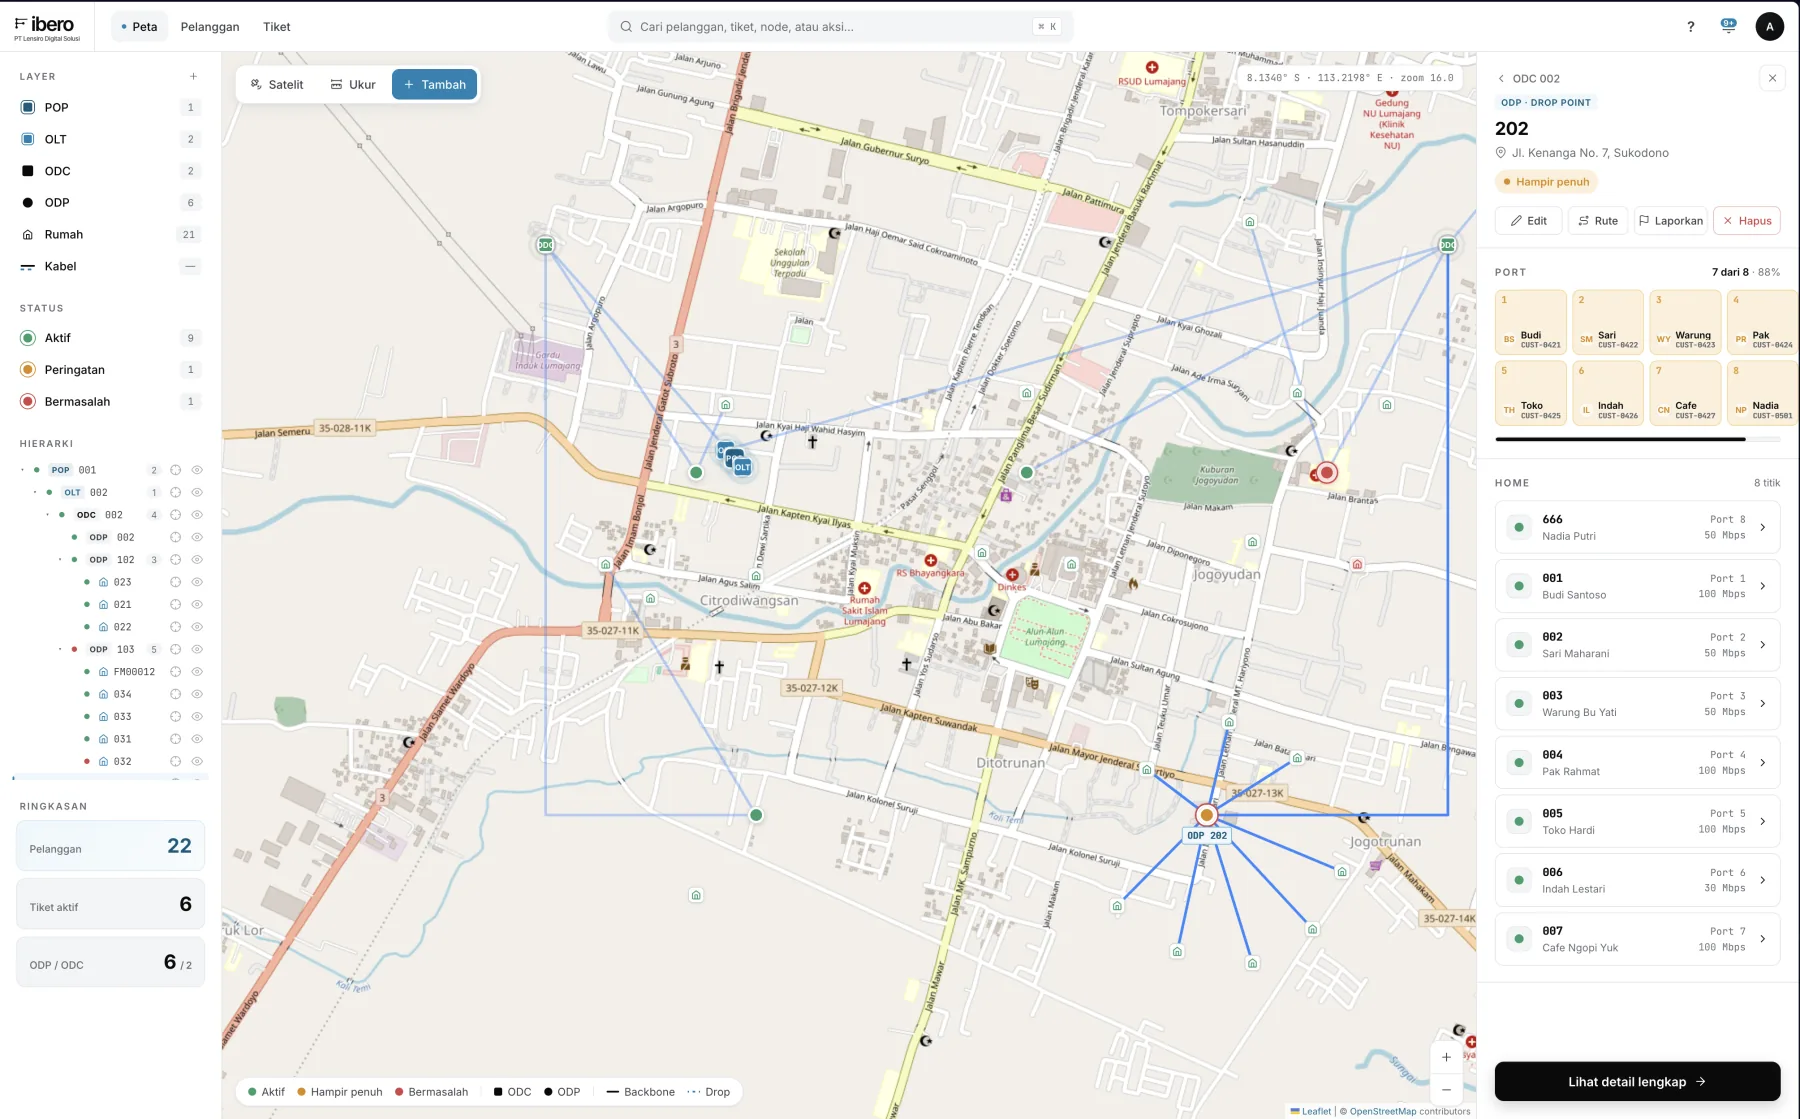1800x1119 pixels.
Task: Open the notifications chat icon with badge
Action: click(x=1728, y=26)
